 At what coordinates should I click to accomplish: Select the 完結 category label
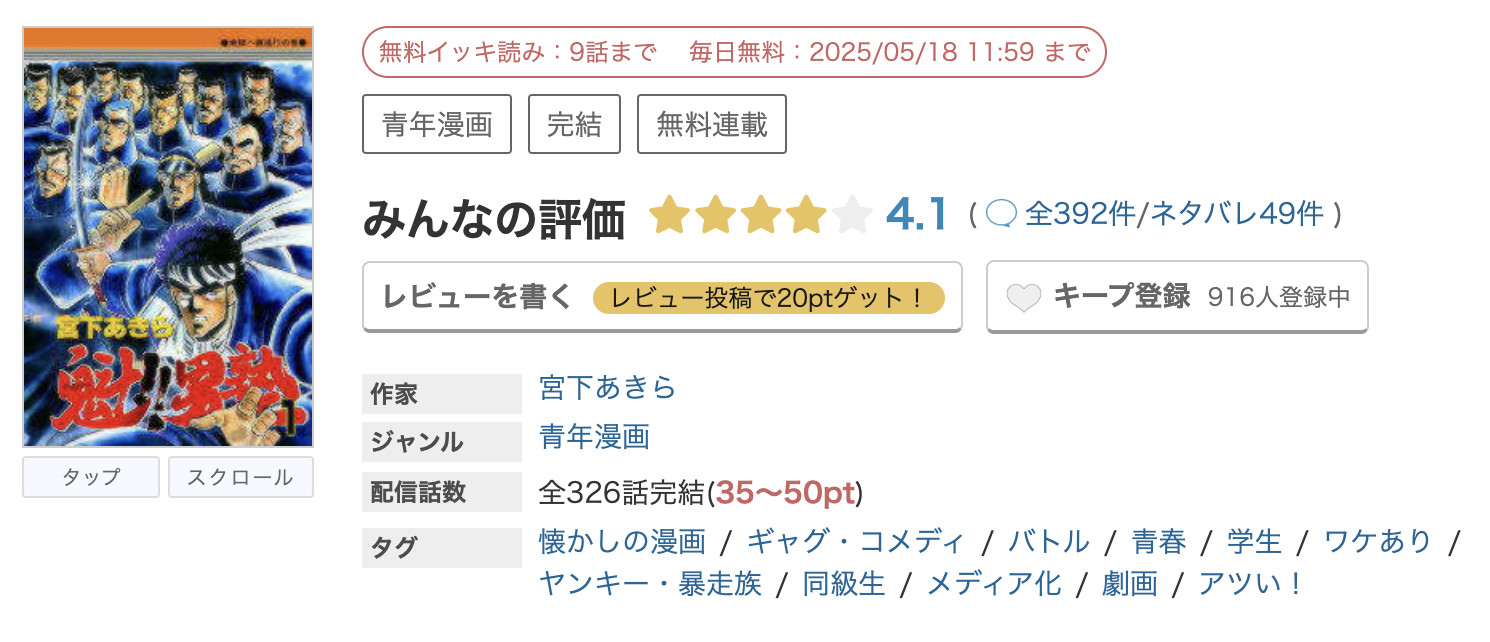coord(574,123)
